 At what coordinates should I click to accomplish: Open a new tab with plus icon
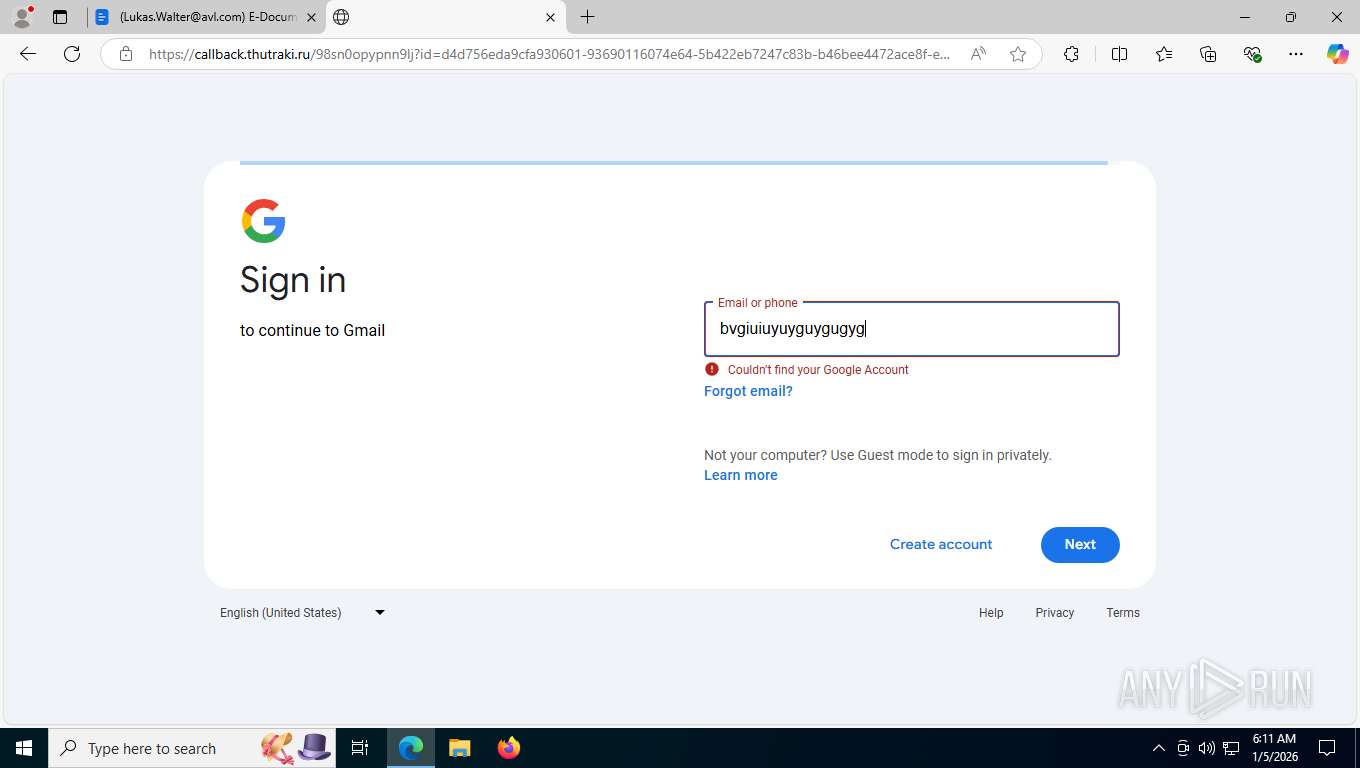588,17
